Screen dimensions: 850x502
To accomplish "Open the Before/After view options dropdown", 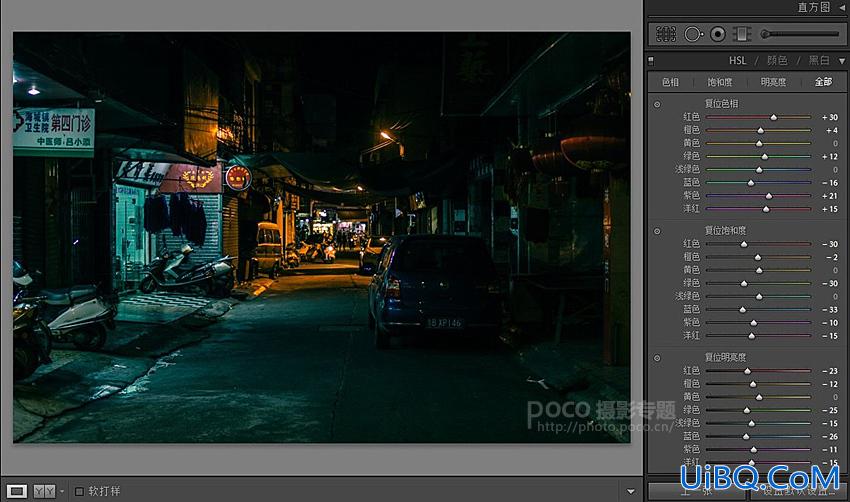I will point(61,491).
